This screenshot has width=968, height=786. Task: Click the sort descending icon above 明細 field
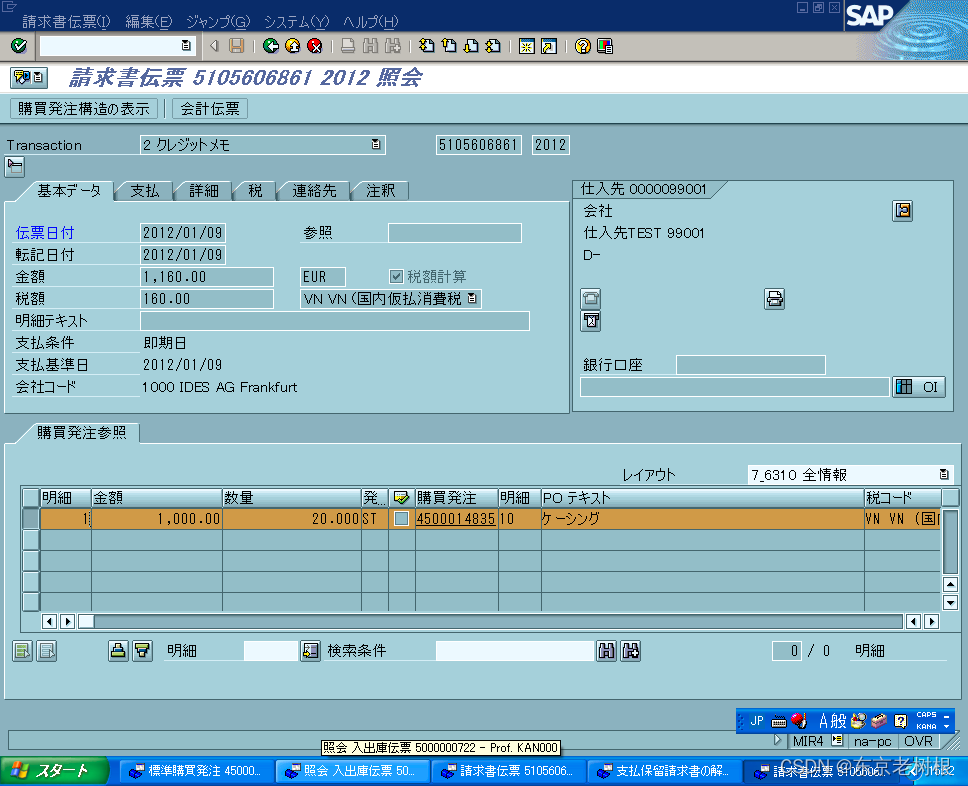point(141,650)
